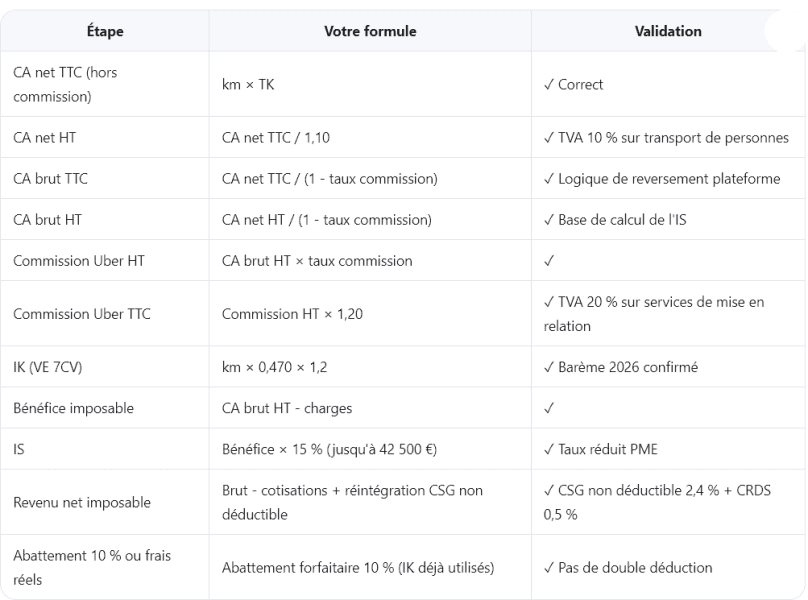Click the Votre formule column header
808x600 pixels.
(370, 31)
